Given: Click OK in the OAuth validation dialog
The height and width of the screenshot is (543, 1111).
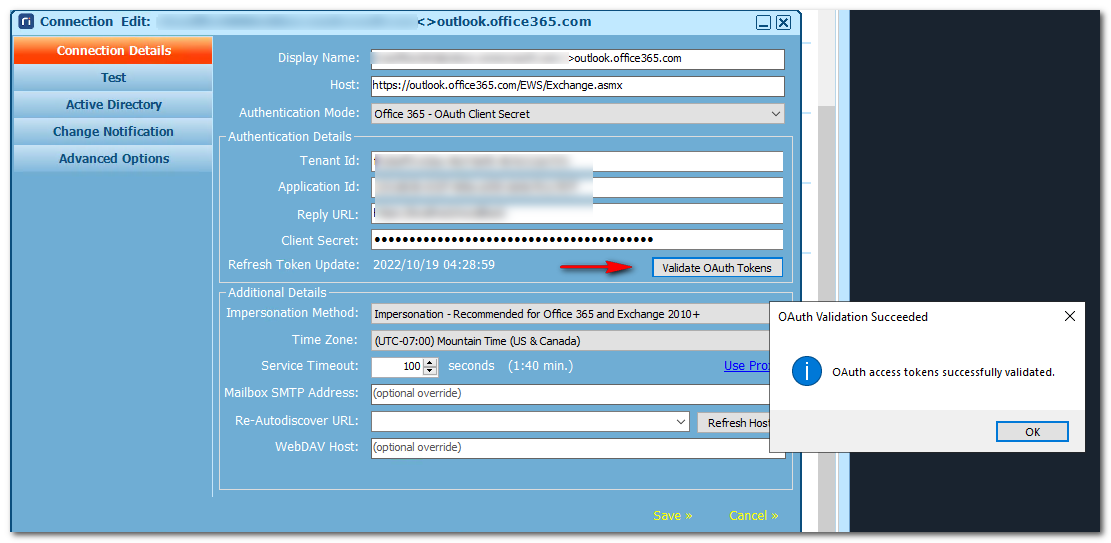Looking at the screenshot, I should click(x=1032, y=431).
